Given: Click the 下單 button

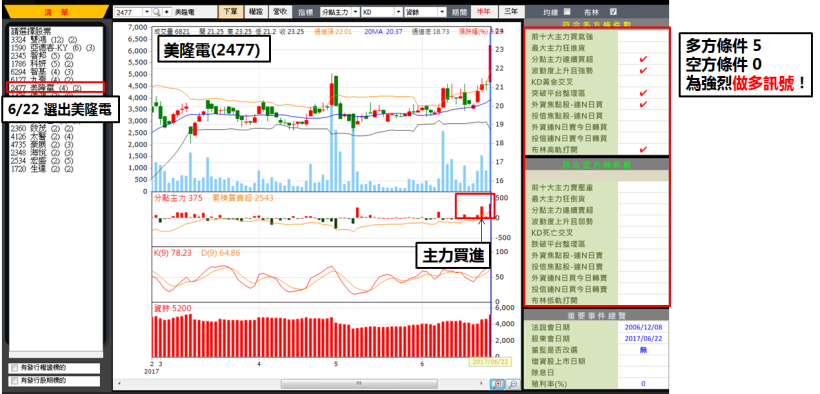Looking at the screenshot, I should [x=230, y=12].
